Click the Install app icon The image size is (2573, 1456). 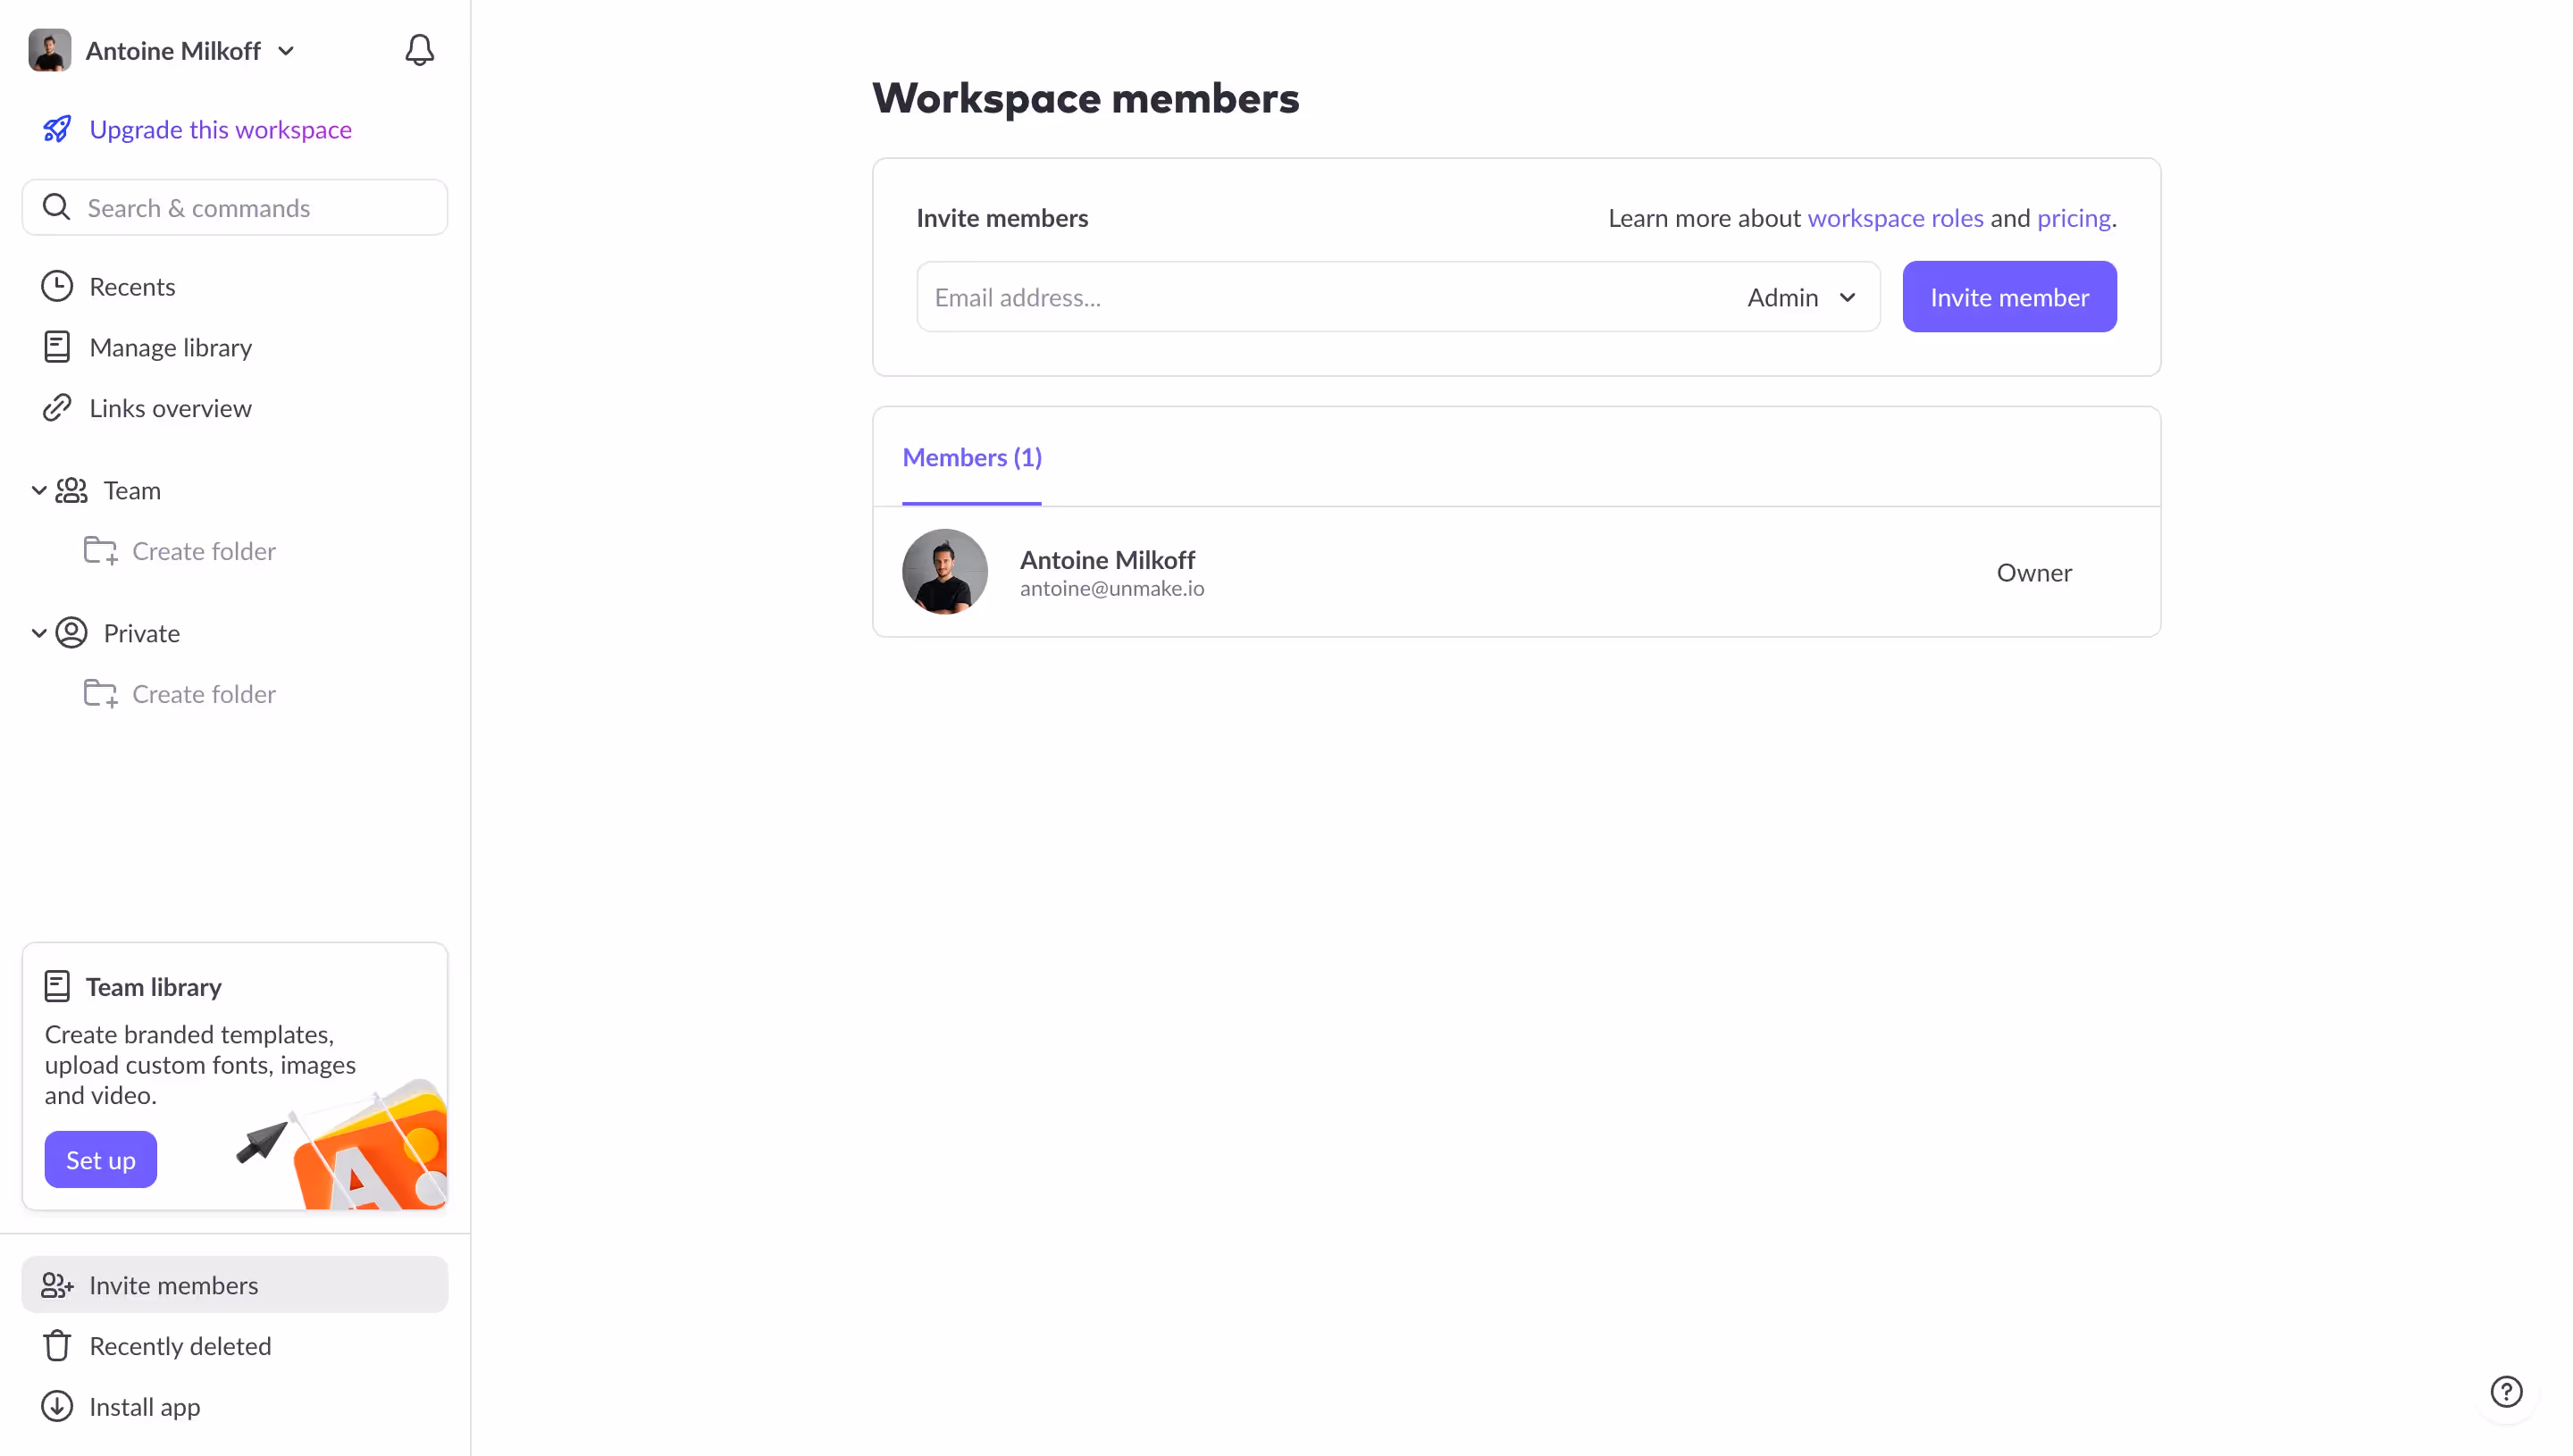pyautogui.click(x=57, y=1406)
